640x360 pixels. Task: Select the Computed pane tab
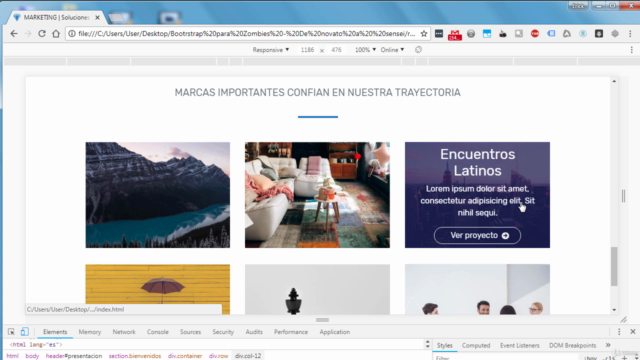[476, 345]
